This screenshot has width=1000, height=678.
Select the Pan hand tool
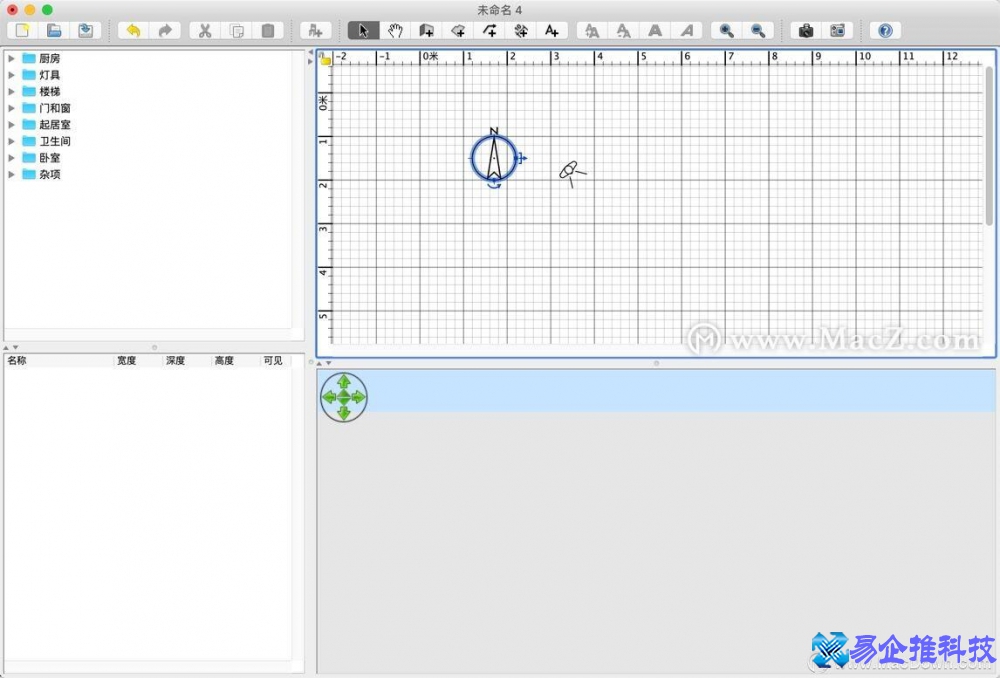395,30
